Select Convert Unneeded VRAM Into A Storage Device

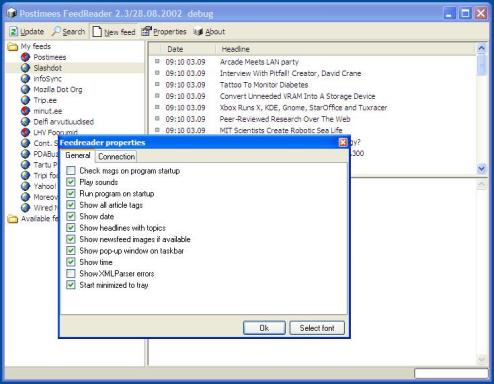pos(297,96)
